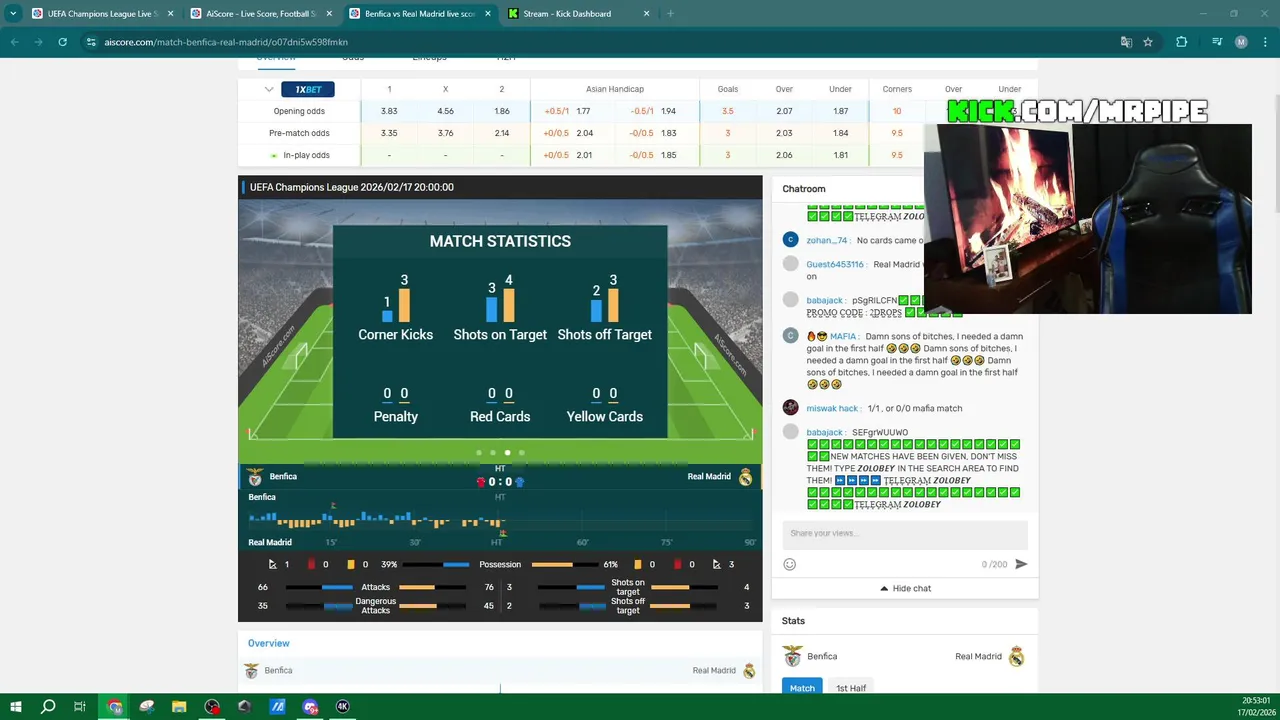
Task: Close the UEFA Champions League tab
Action: pyautogui.click(x=170, y=14)
